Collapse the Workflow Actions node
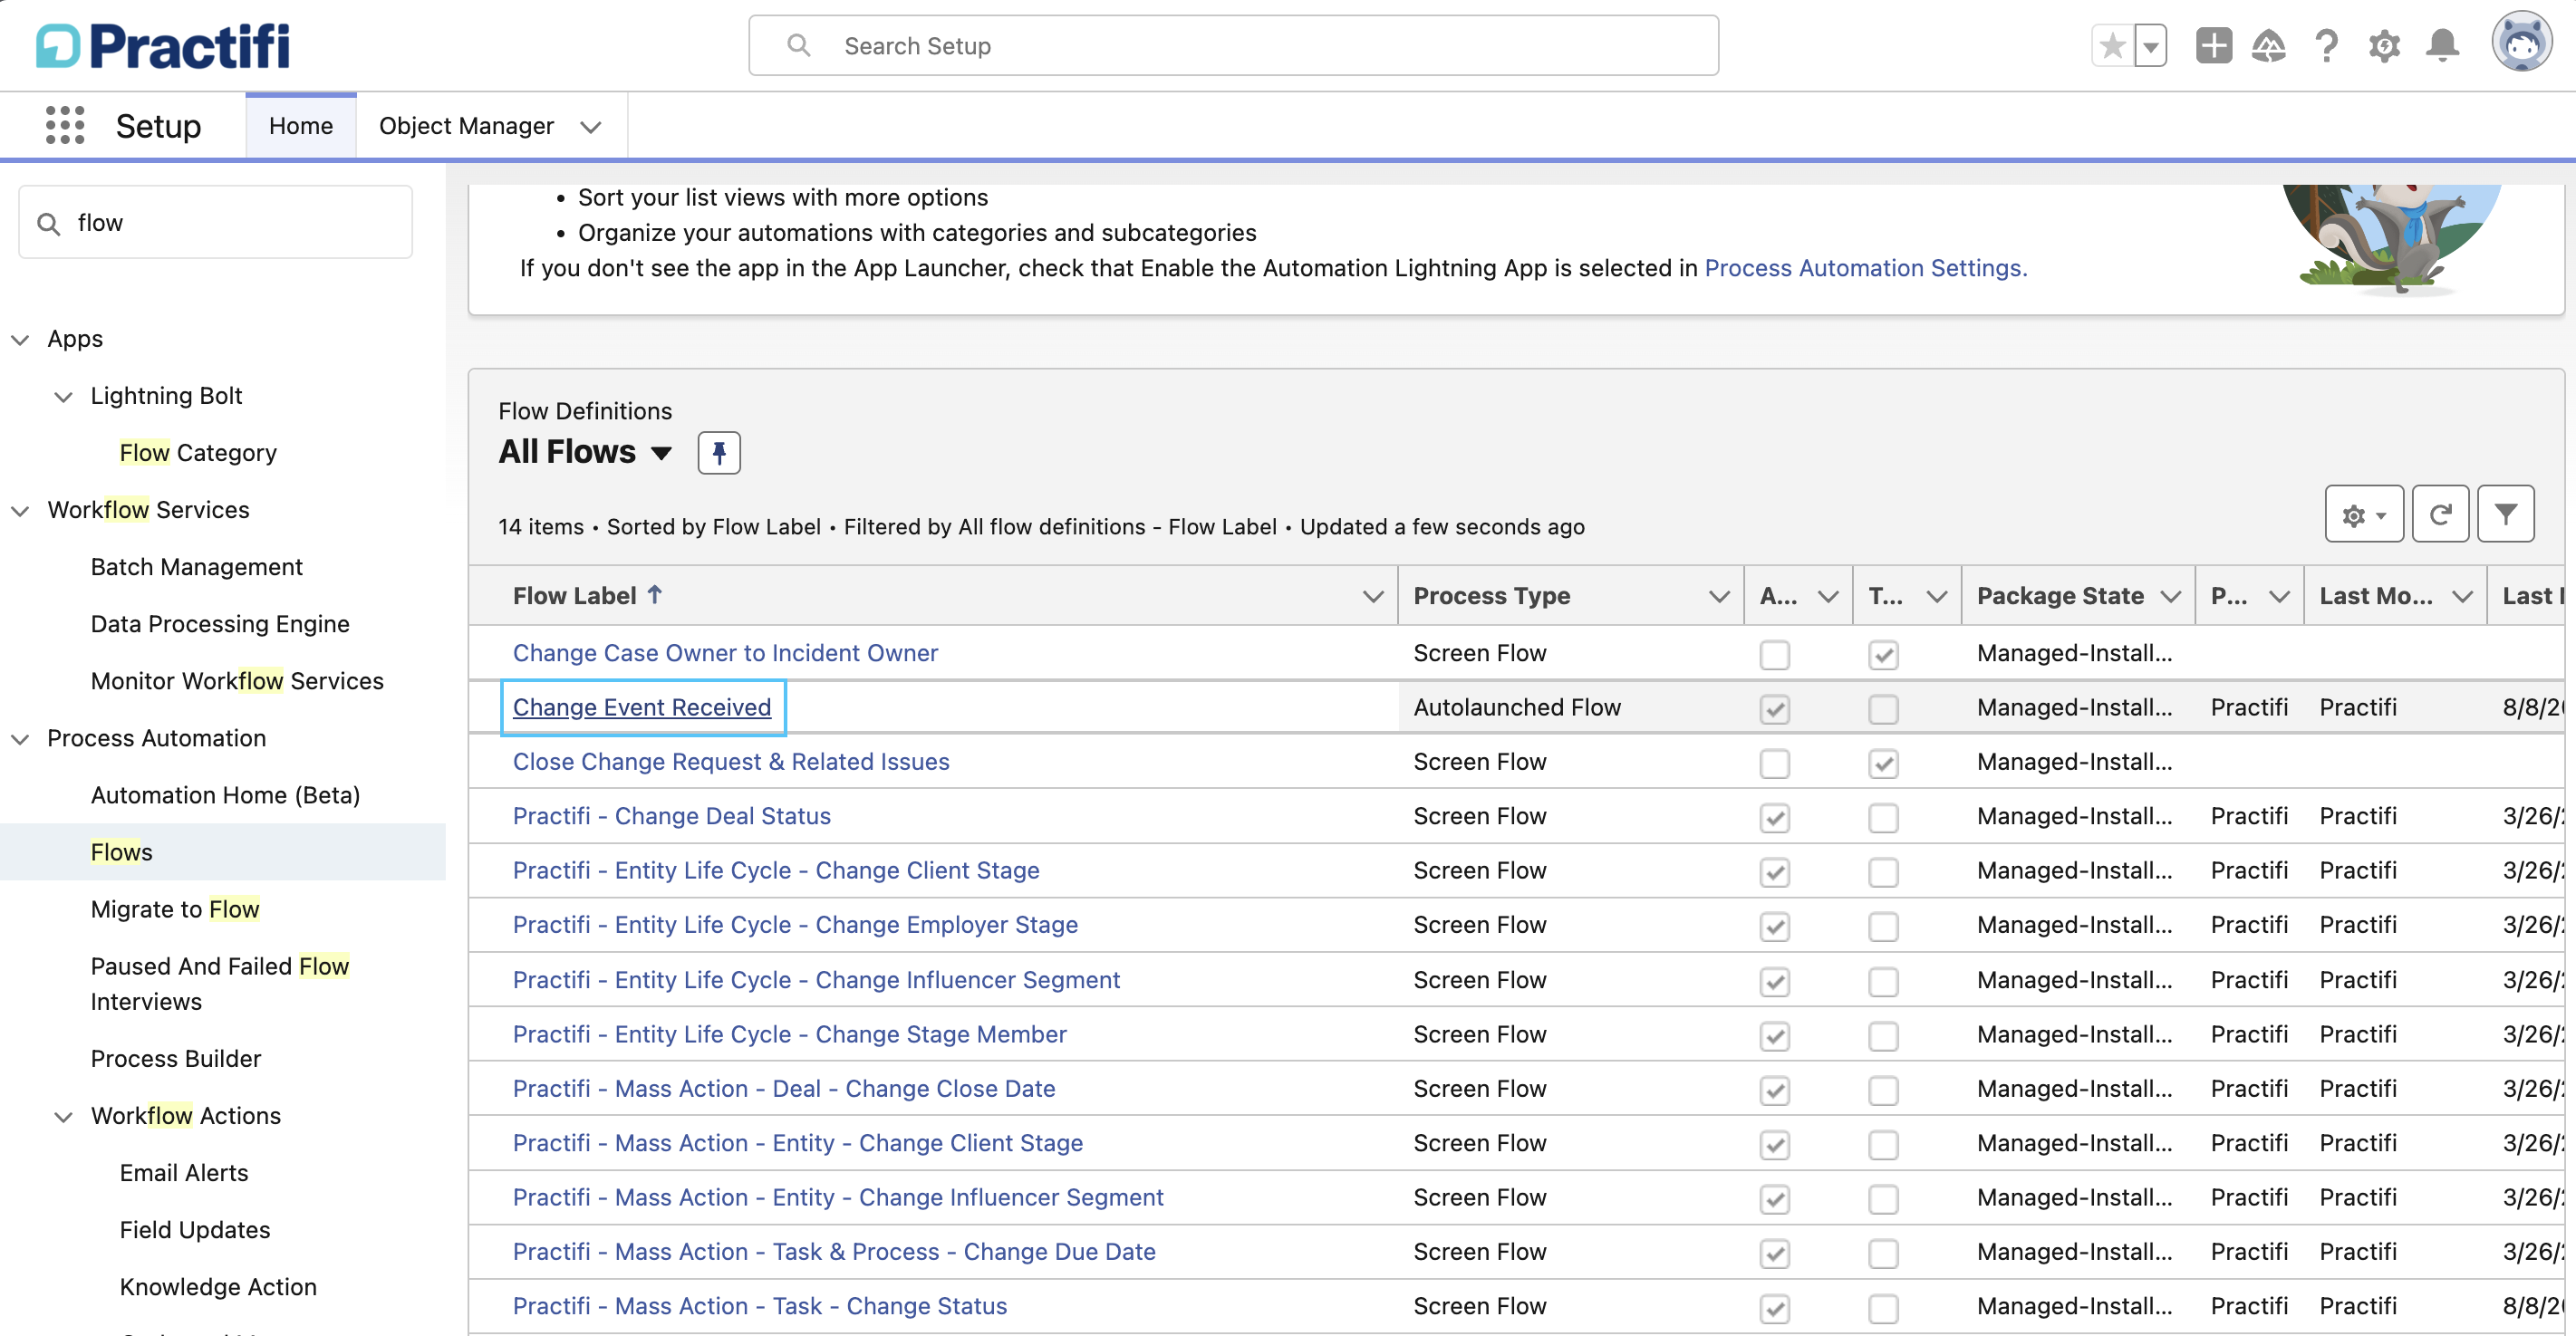This screenshot has height=1336, width=2576. tap(63, 1117)
